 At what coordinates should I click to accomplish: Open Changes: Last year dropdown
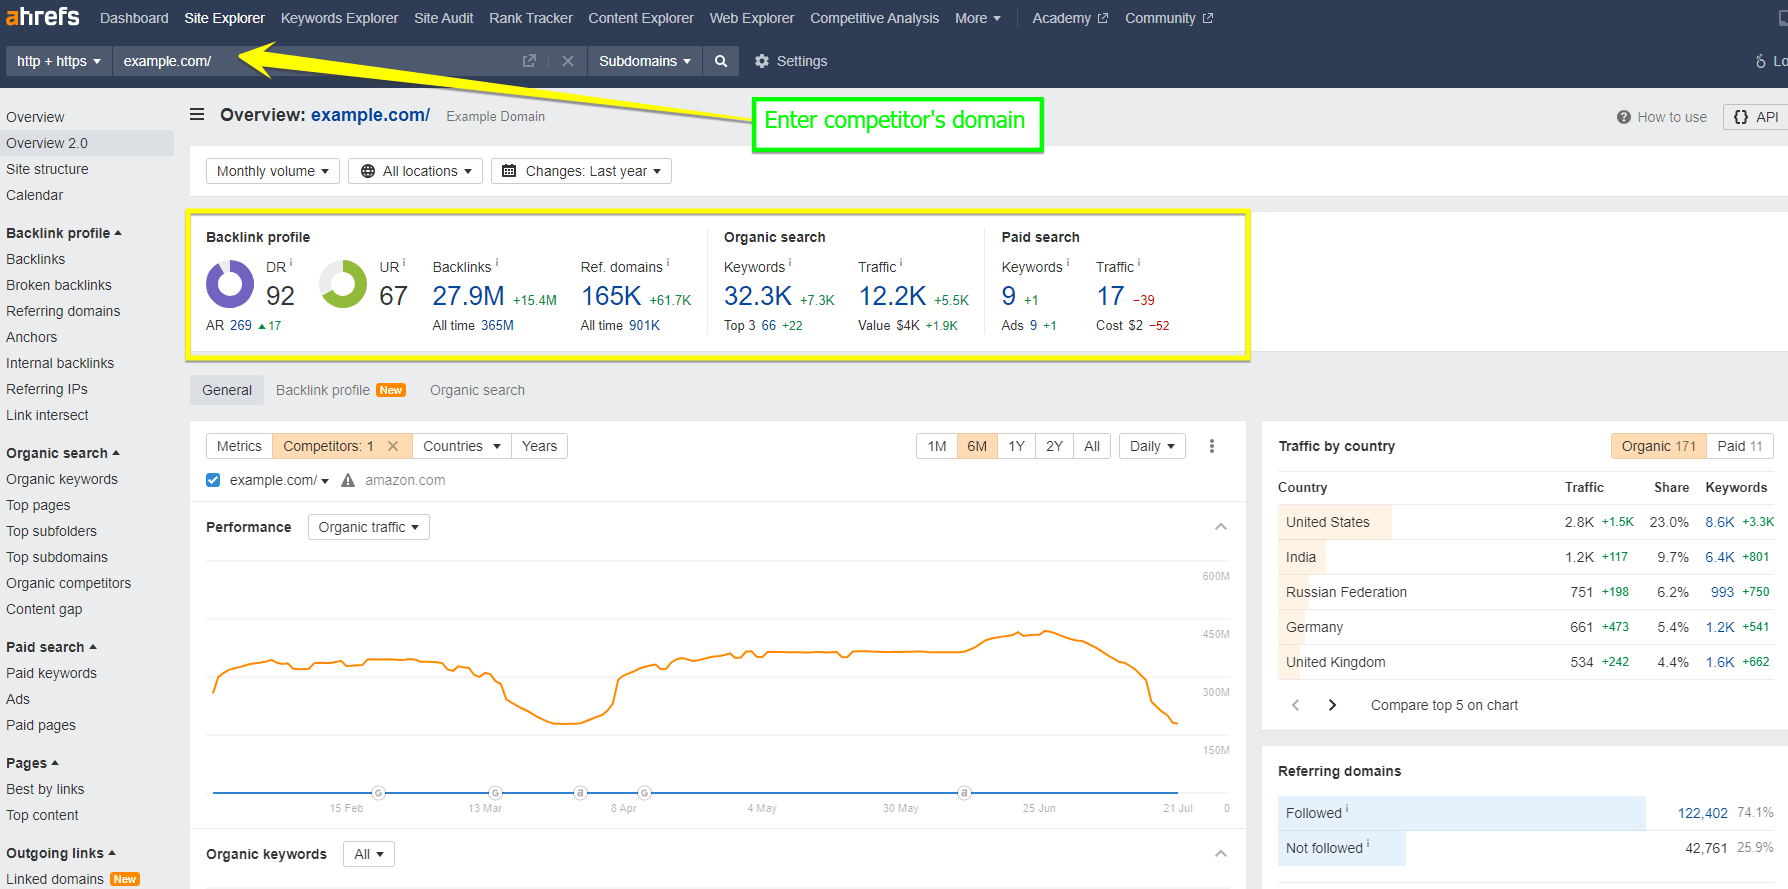pyautogui.click(x=581, y=171)
